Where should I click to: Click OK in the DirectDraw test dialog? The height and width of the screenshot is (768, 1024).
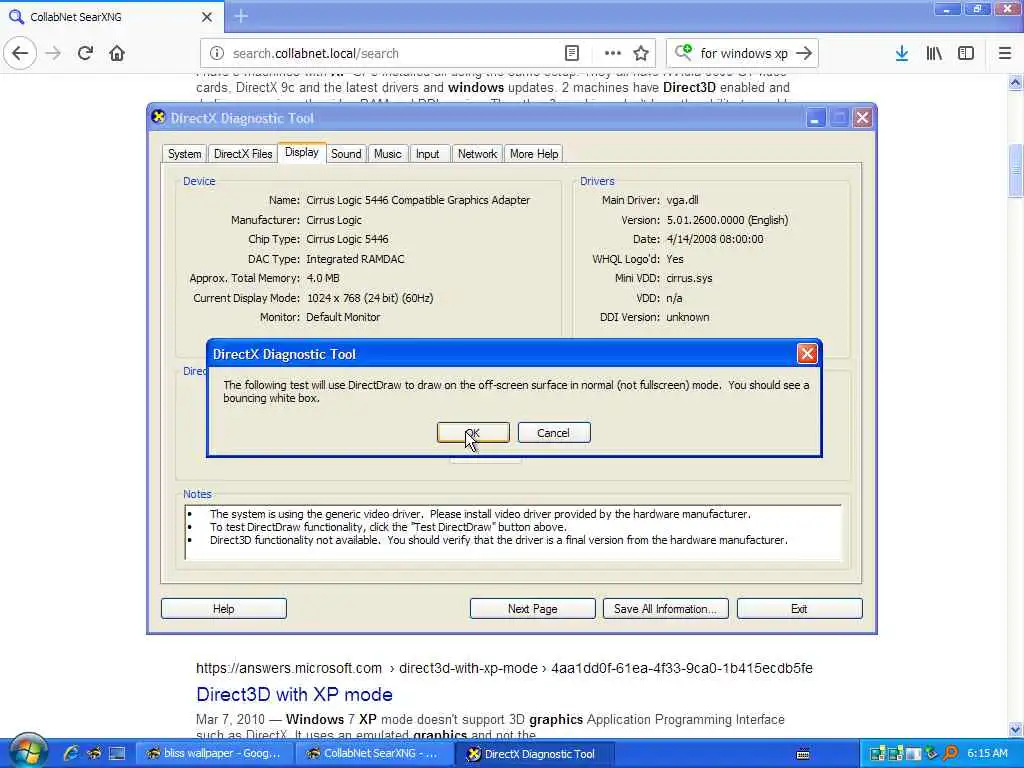(x=473, y=432)
